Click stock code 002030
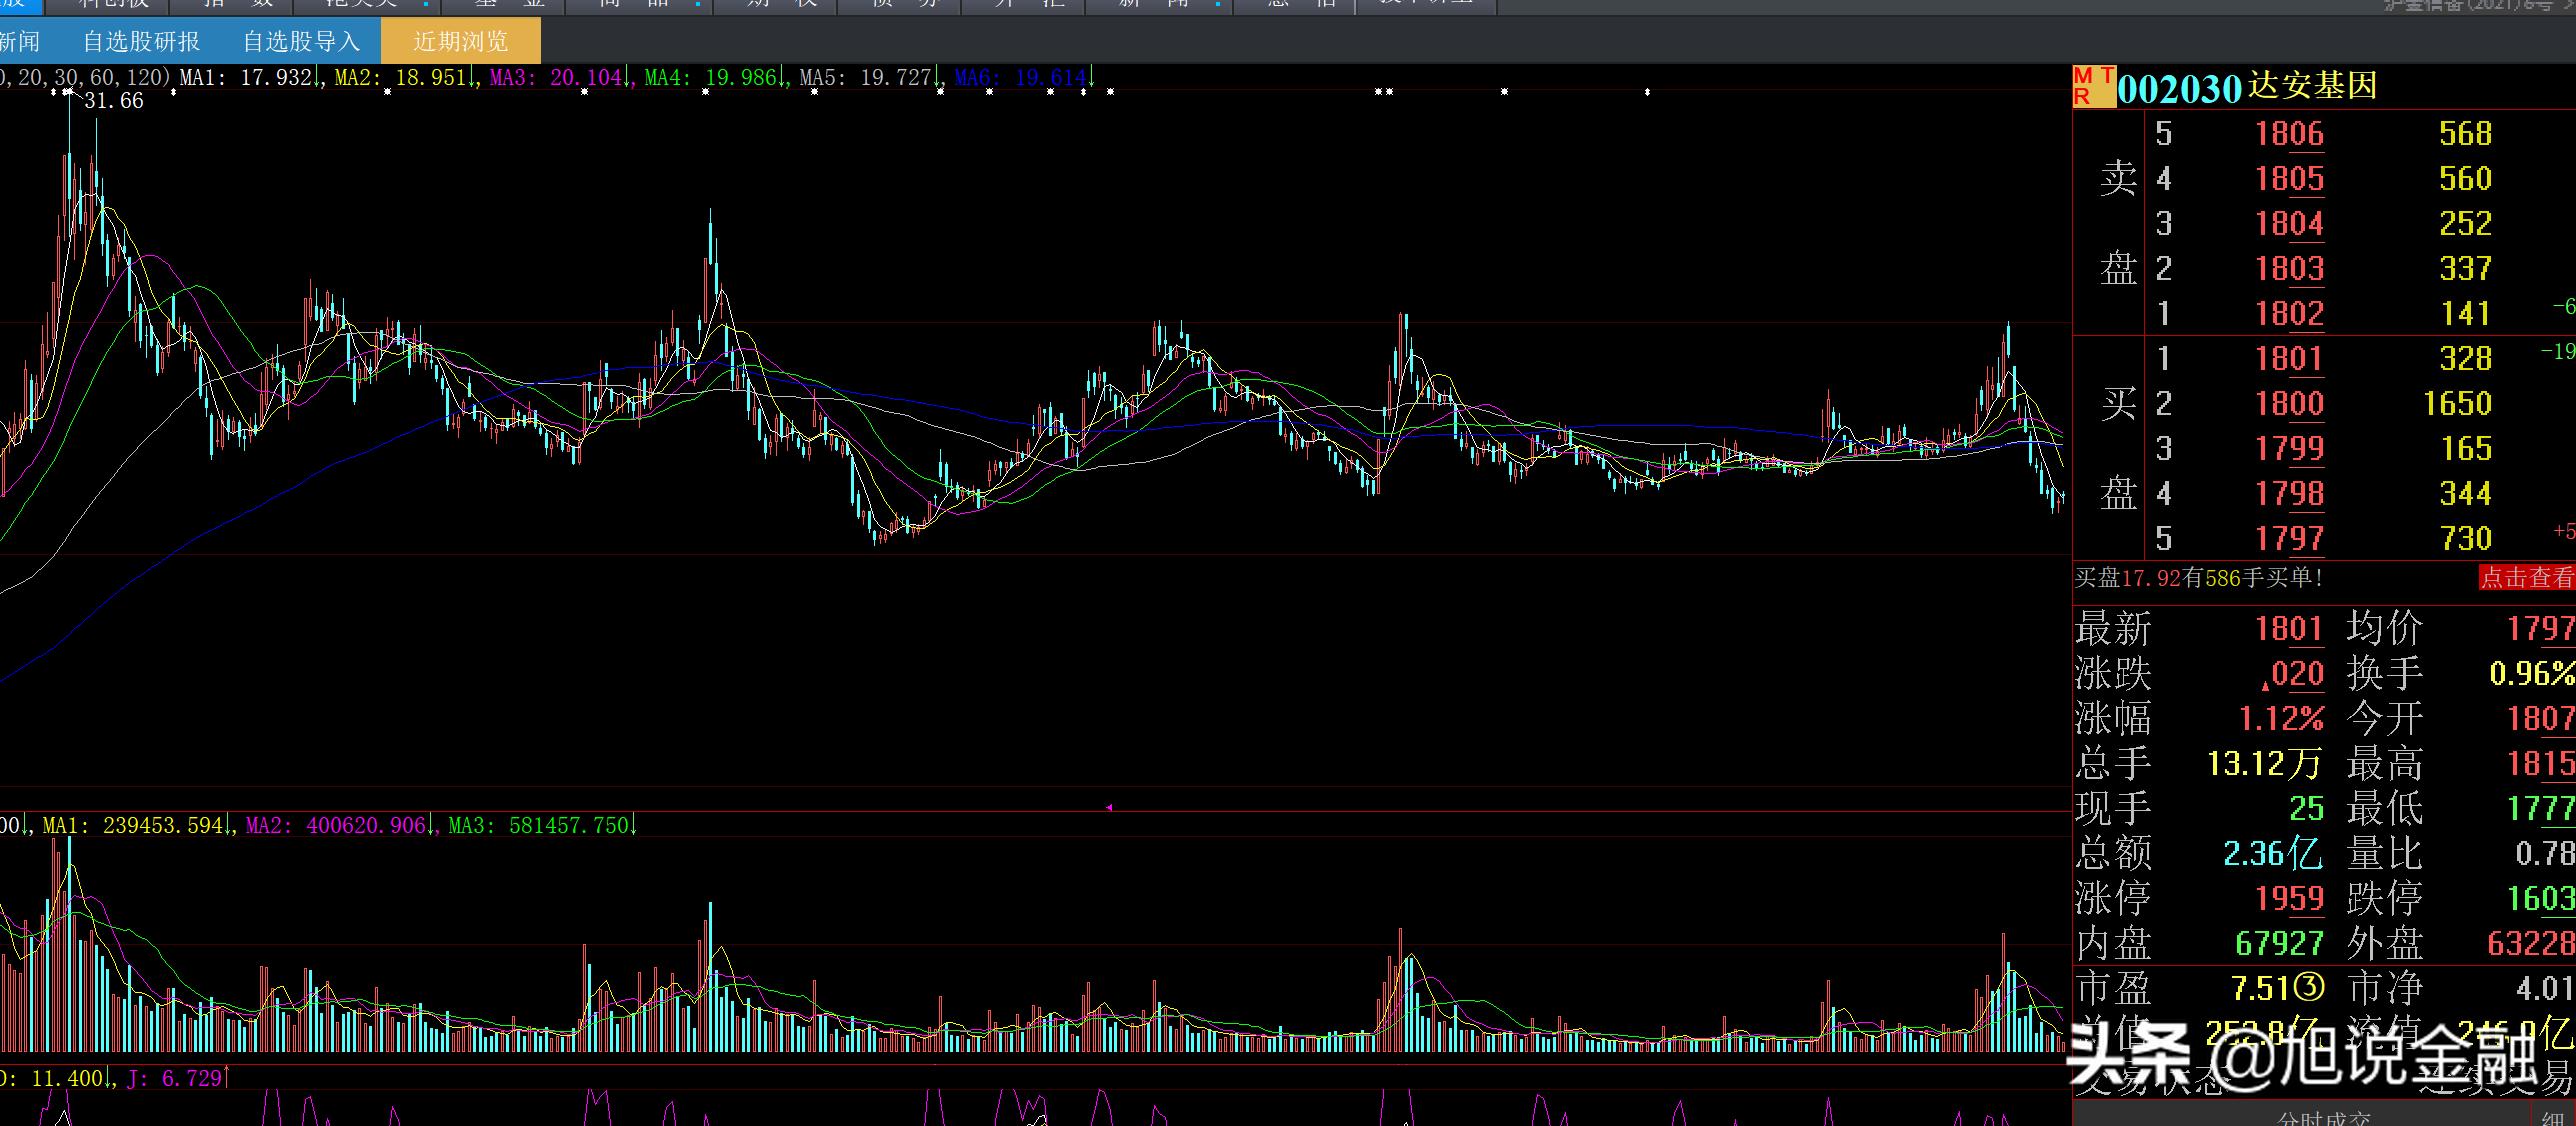The height and width of the screenshot is (1126, 2576). pos(2180,89)
